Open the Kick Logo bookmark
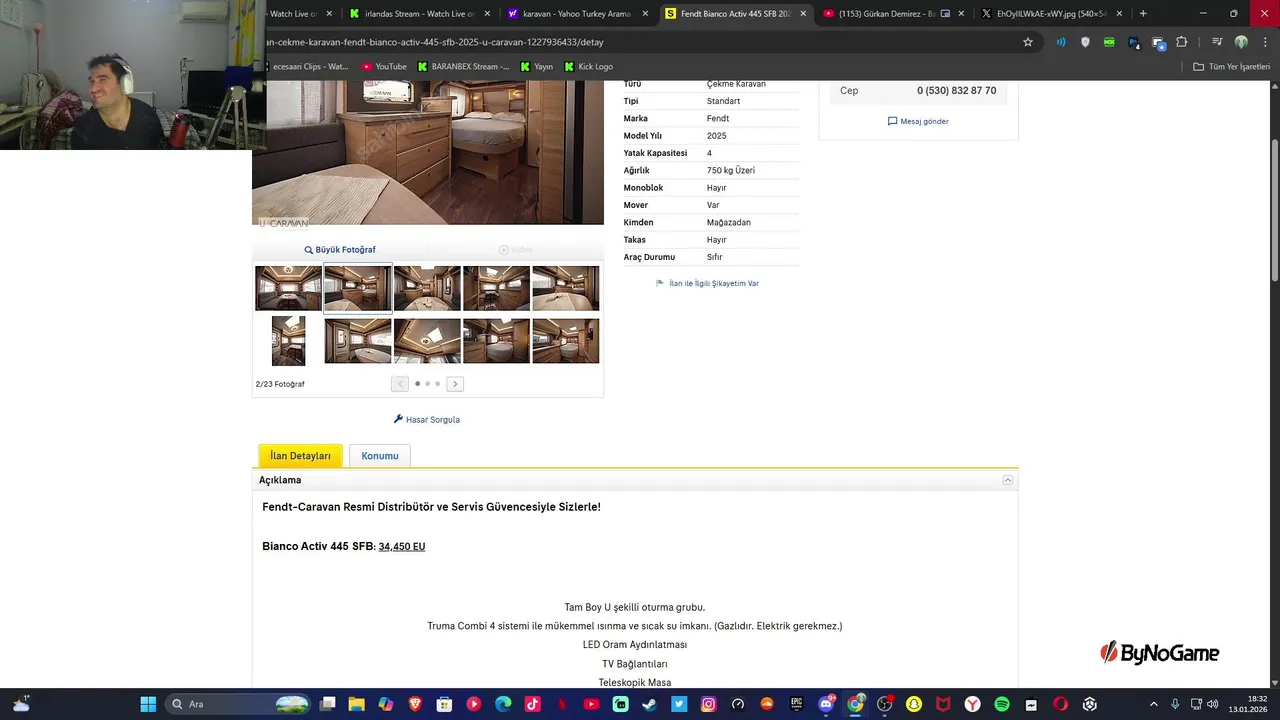 [x=589, y=67]
